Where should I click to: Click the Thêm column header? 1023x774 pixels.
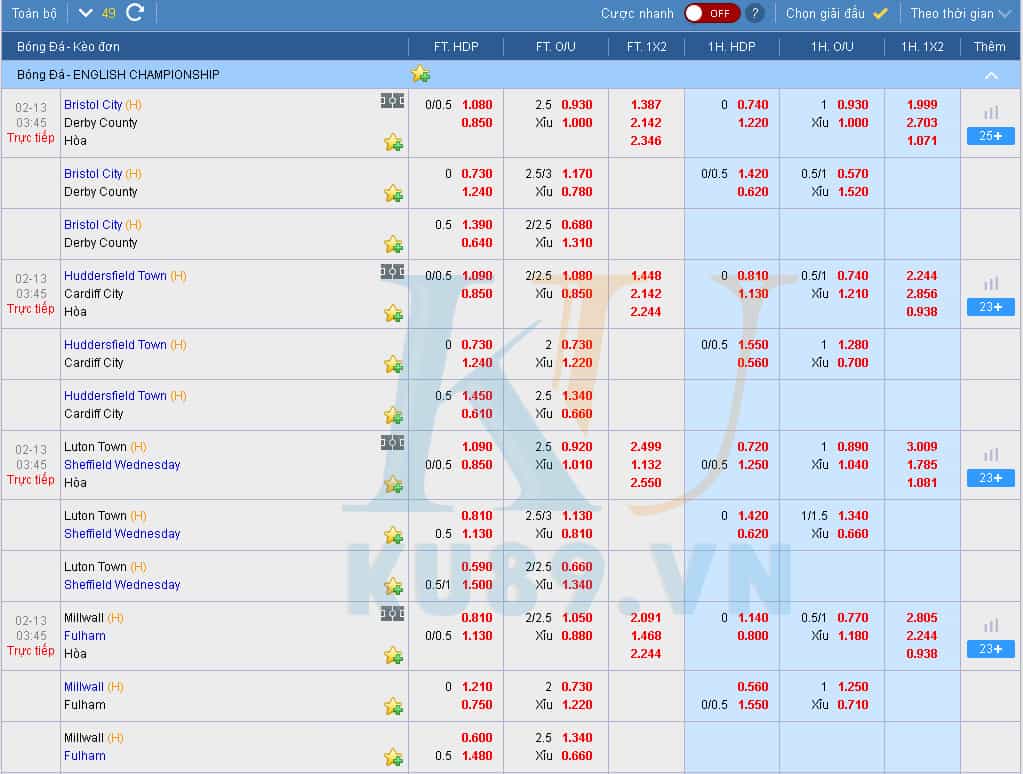(x=989, y=46)
